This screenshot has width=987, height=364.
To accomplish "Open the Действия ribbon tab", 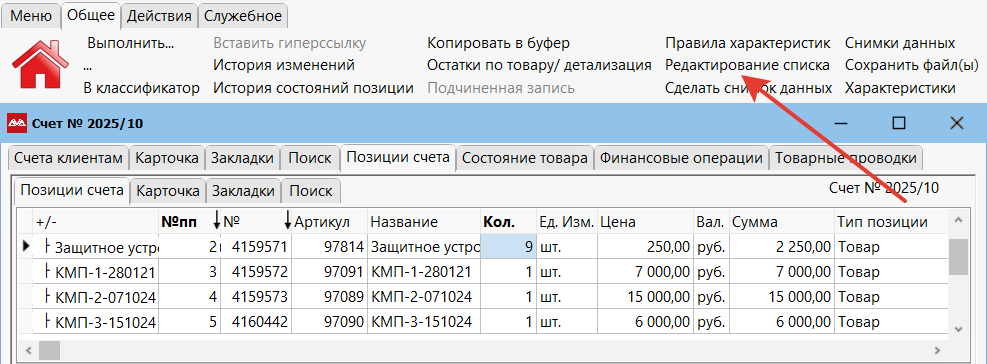I will 159,16.
